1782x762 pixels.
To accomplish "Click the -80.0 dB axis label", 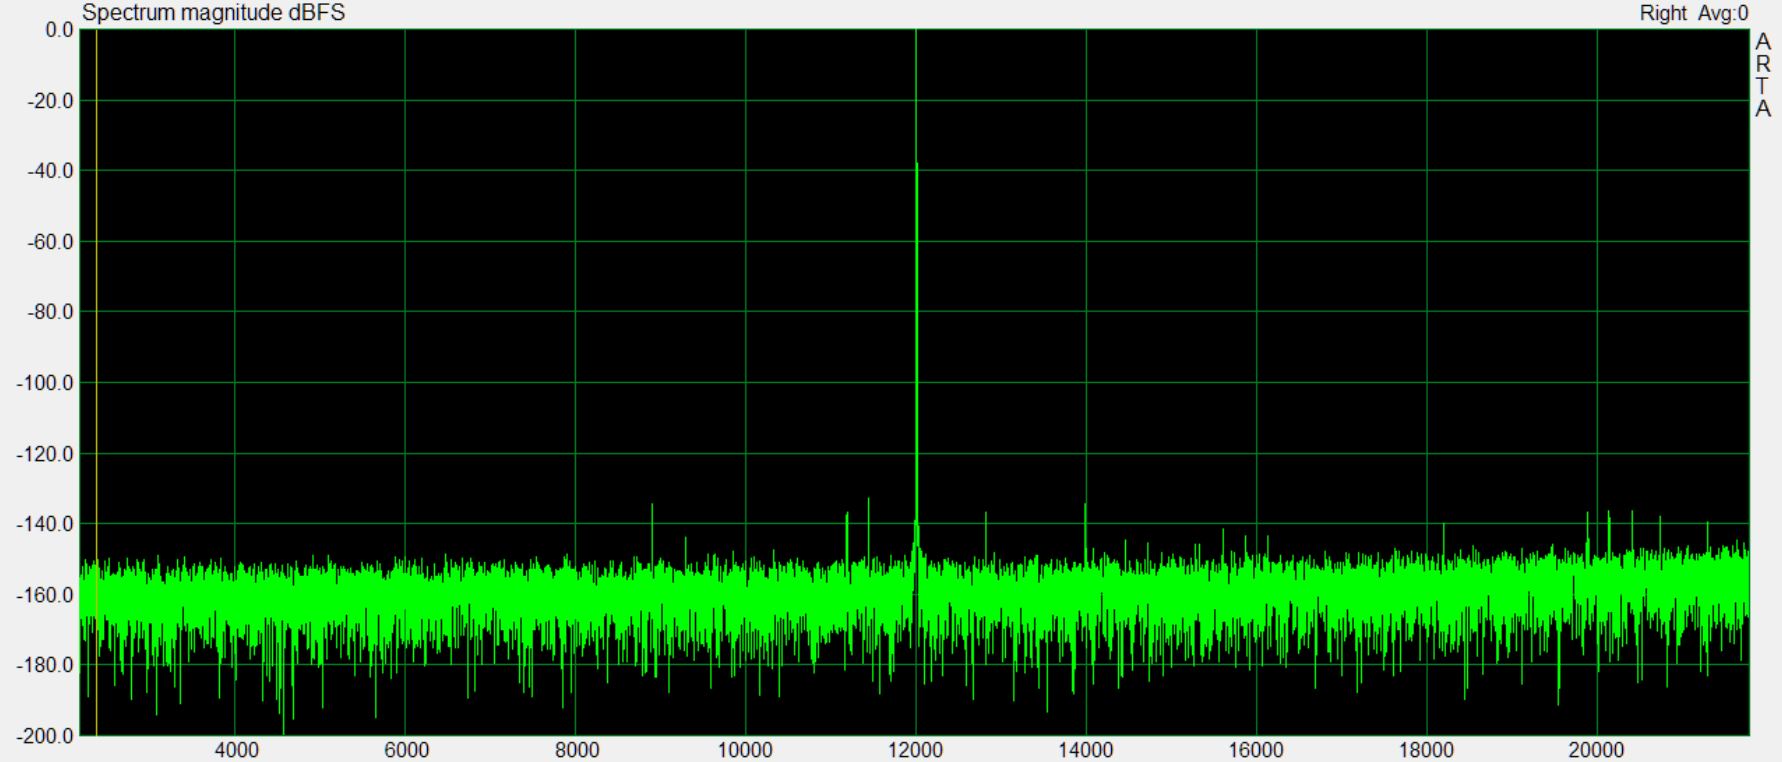I will coord(52,312).
